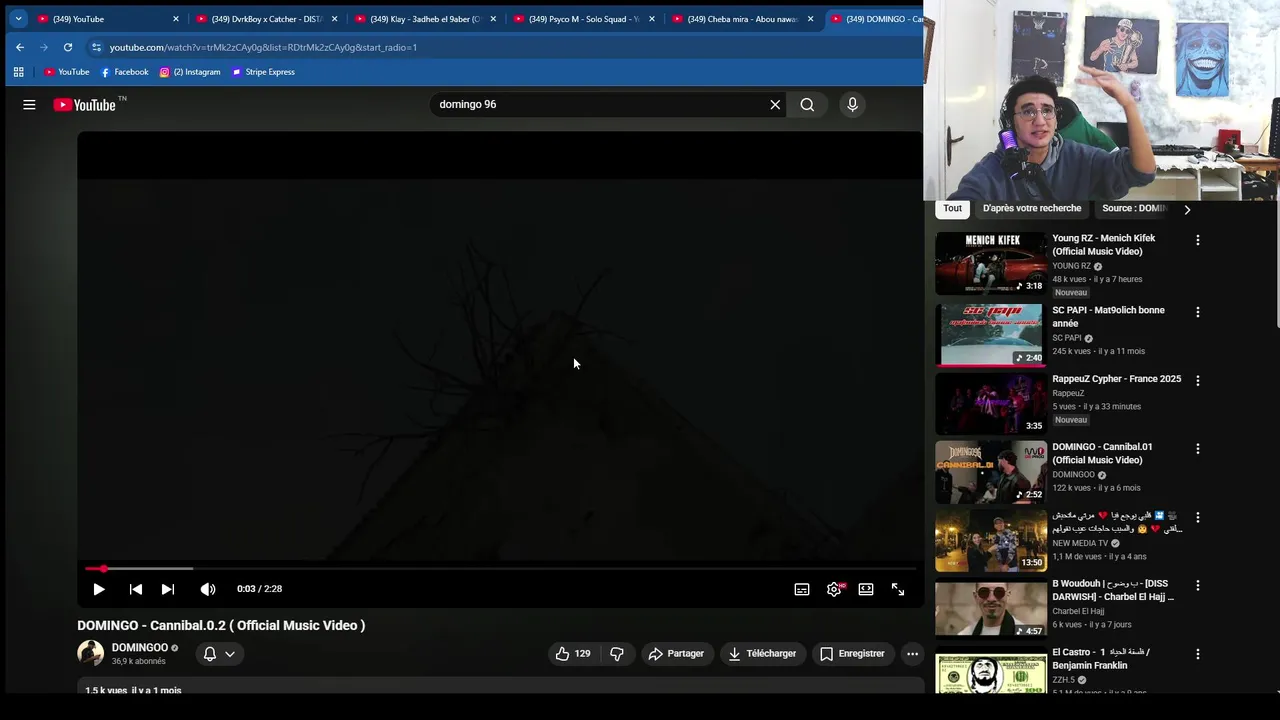Play the video with the play button
Screen dimensions: 1280x720
[x=99, y=589]
